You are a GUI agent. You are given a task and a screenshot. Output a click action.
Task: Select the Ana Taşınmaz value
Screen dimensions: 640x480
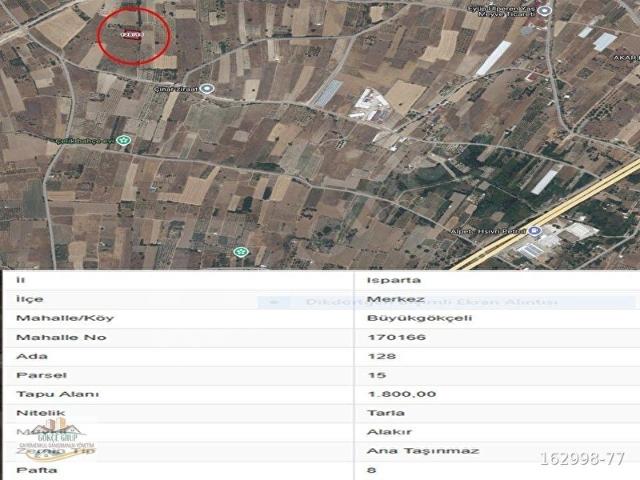pyautogui.click(x=423, y=451)
